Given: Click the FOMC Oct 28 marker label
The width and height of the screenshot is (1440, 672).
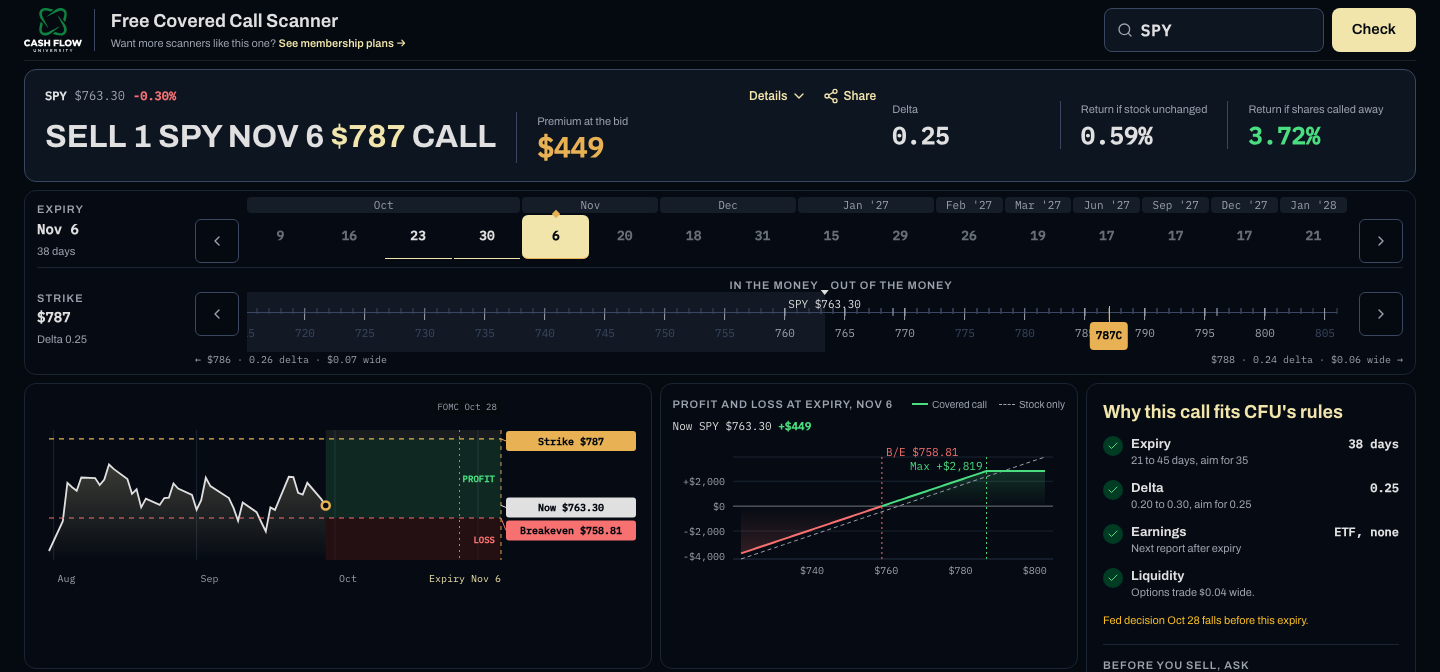Looking at the screenshot, I should tap(467, 408).
